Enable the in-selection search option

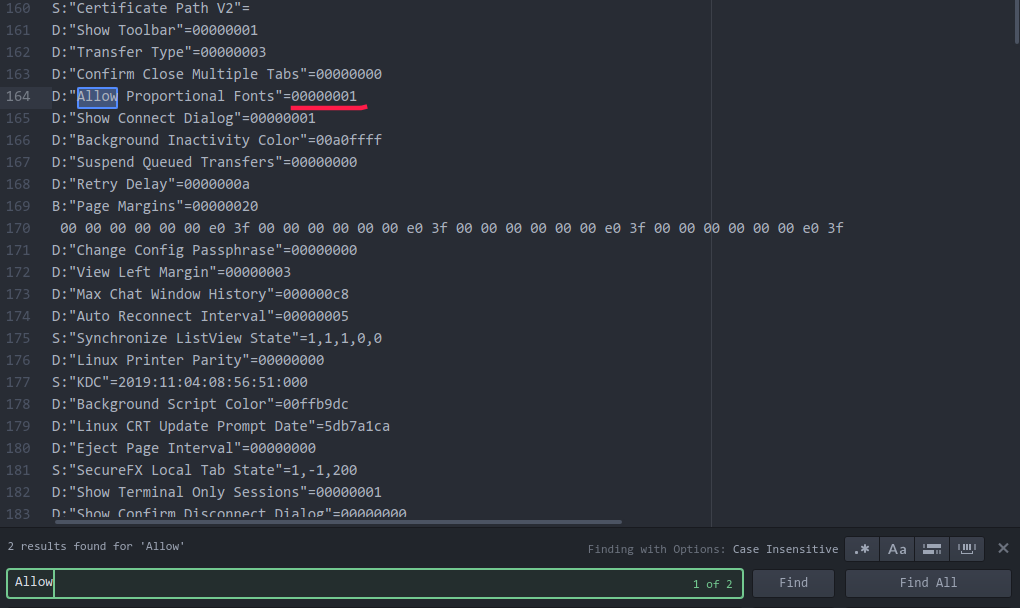pos(931,548)
